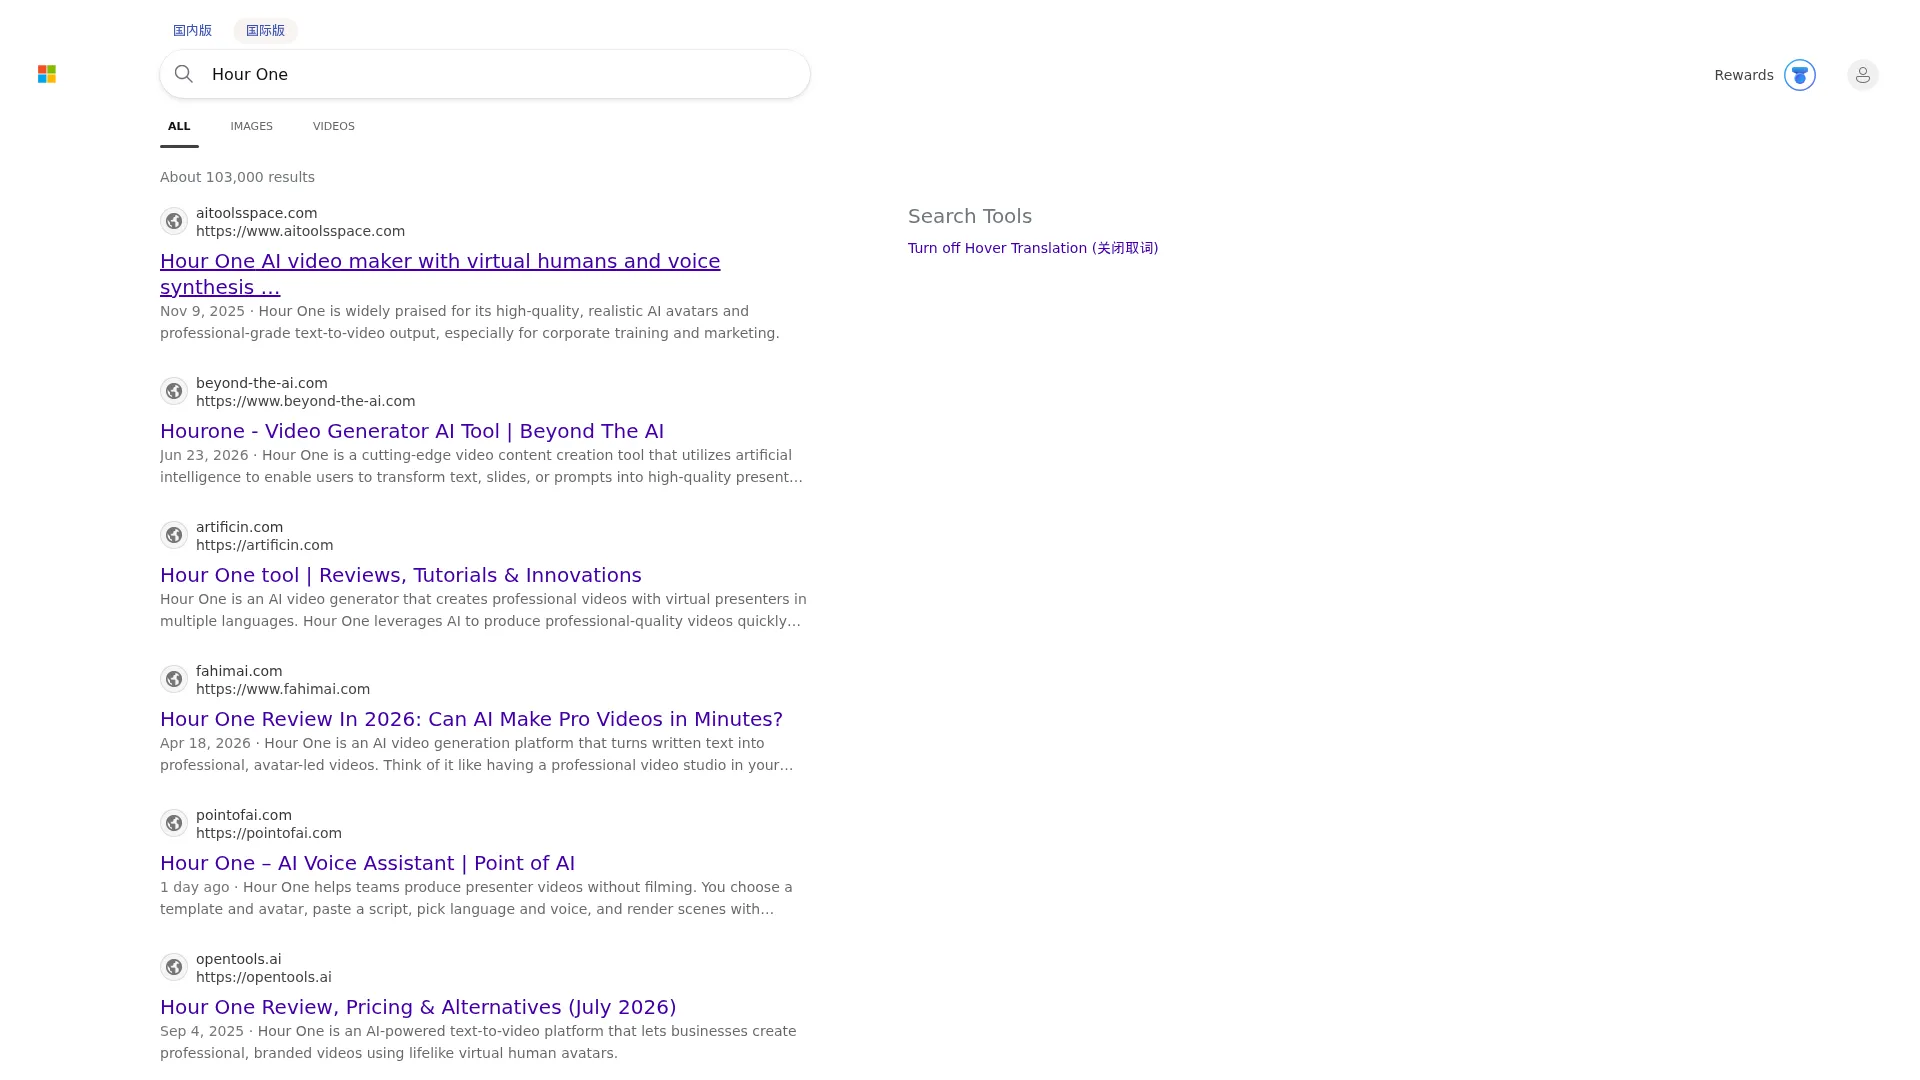
Task: Click the https://www.aitoolsspace.com URL
Action: (300, 231)
